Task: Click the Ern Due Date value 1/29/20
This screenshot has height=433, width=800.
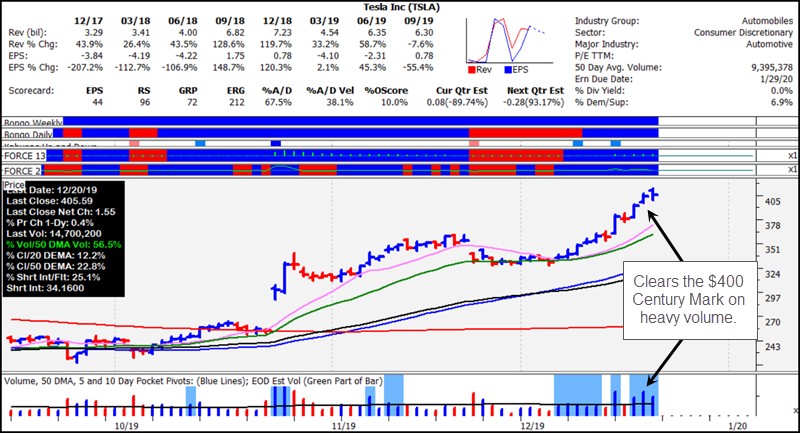Action: tap(777, 79)
